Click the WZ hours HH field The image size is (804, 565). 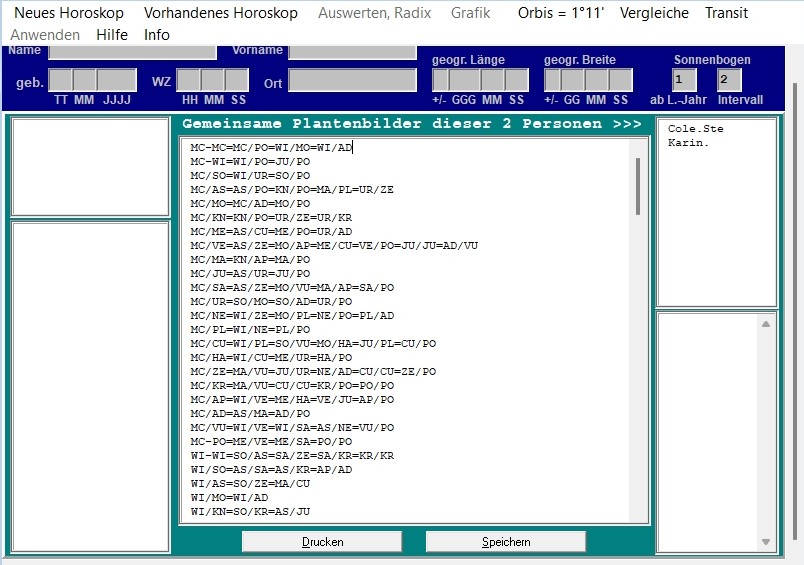click(x=188, y=80)
